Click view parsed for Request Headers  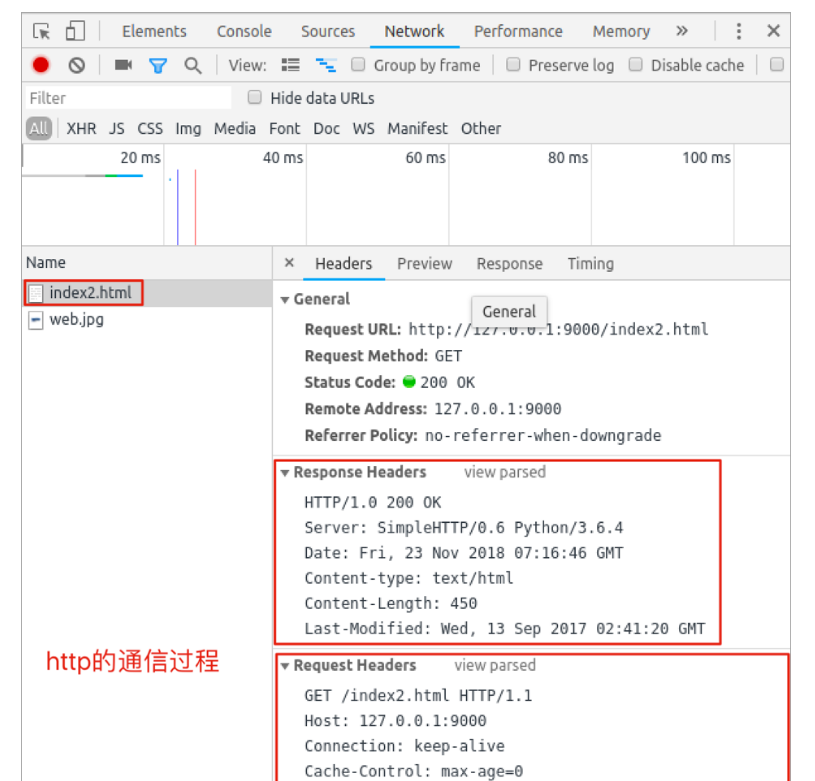(x=495, y=665)
